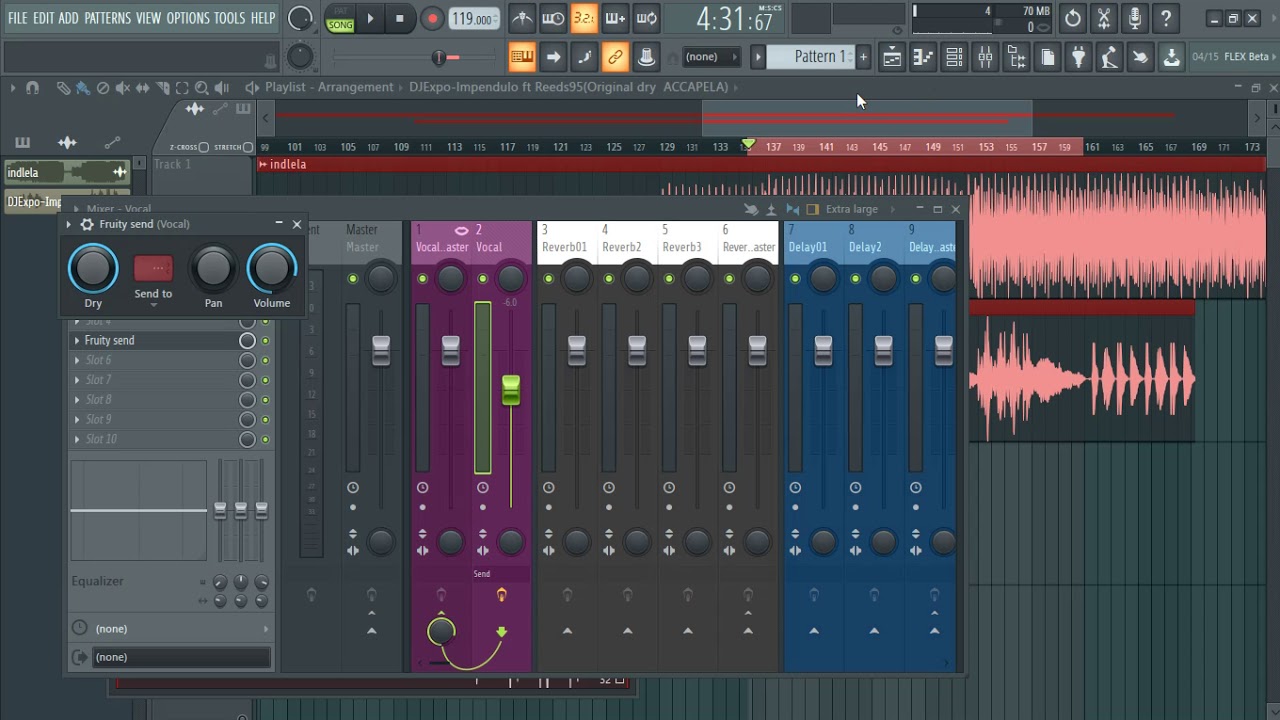Open the ADD menu
The height and width of the screenshot is (720, 1280).
(x=69, y=18)
